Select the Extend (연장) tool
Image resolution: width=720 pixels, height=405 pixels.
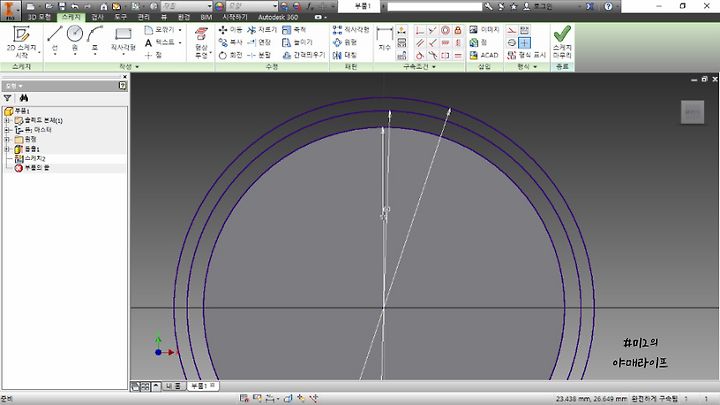pyautogui.click(x=259, y=42)
